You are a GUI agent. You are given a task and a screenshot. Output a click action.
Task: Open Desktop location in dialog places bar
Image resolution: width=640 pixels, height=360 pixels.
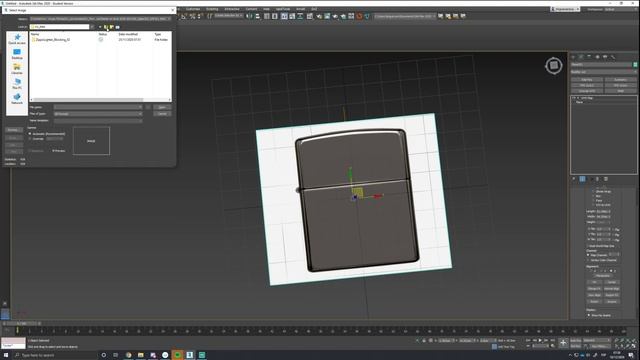coord(17,54)
